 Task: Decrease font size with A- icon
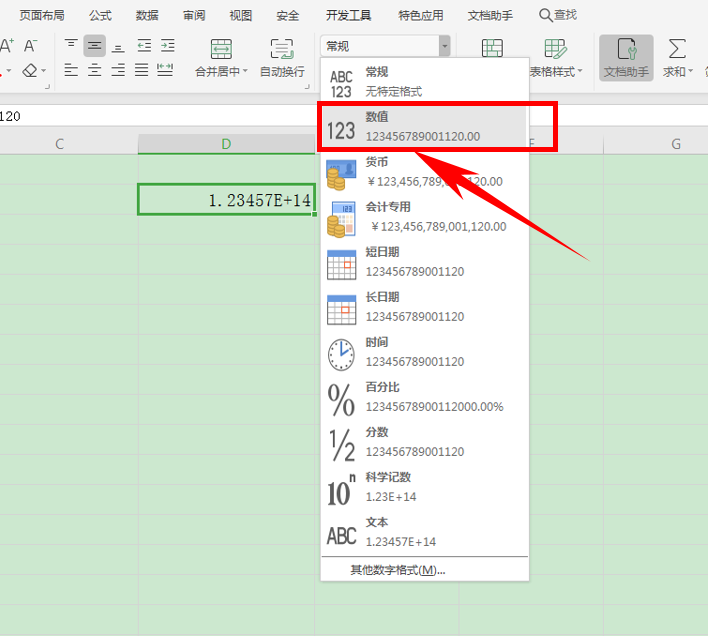[x=30, y=46]
